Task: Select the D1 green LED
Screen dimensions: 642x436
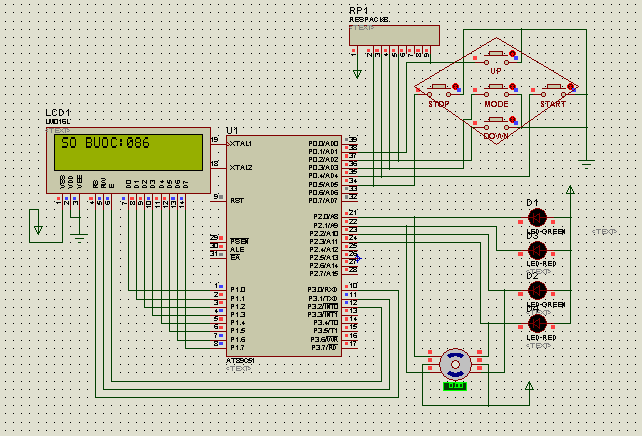Action: point(538,218)
